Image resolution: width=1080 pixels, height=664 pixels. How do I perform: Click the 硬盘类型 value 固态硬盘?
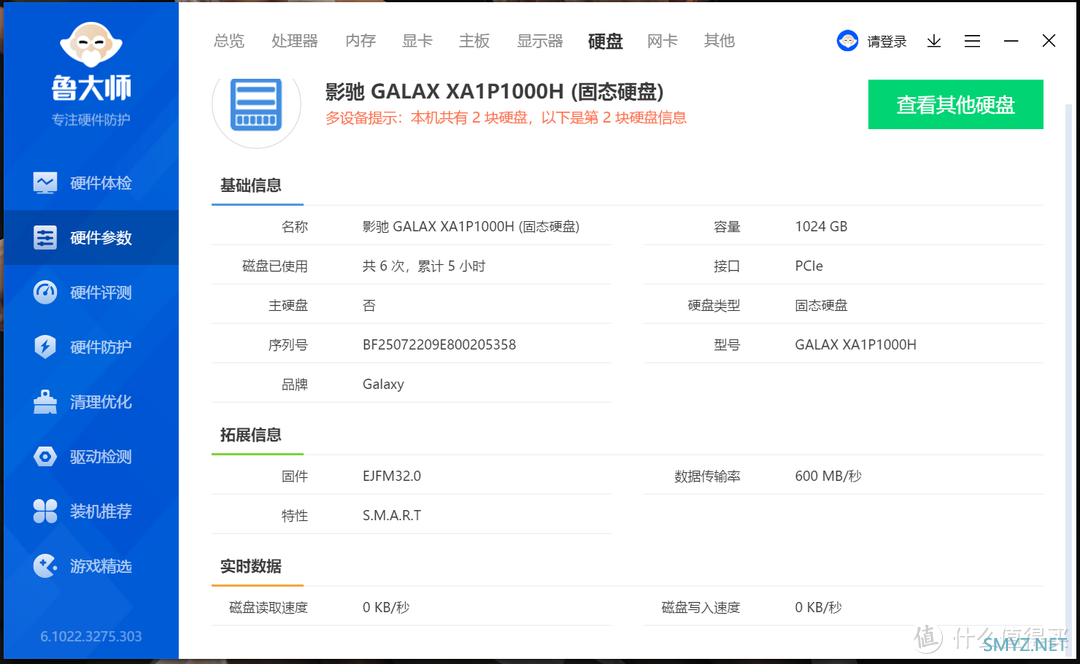(821, 305)
